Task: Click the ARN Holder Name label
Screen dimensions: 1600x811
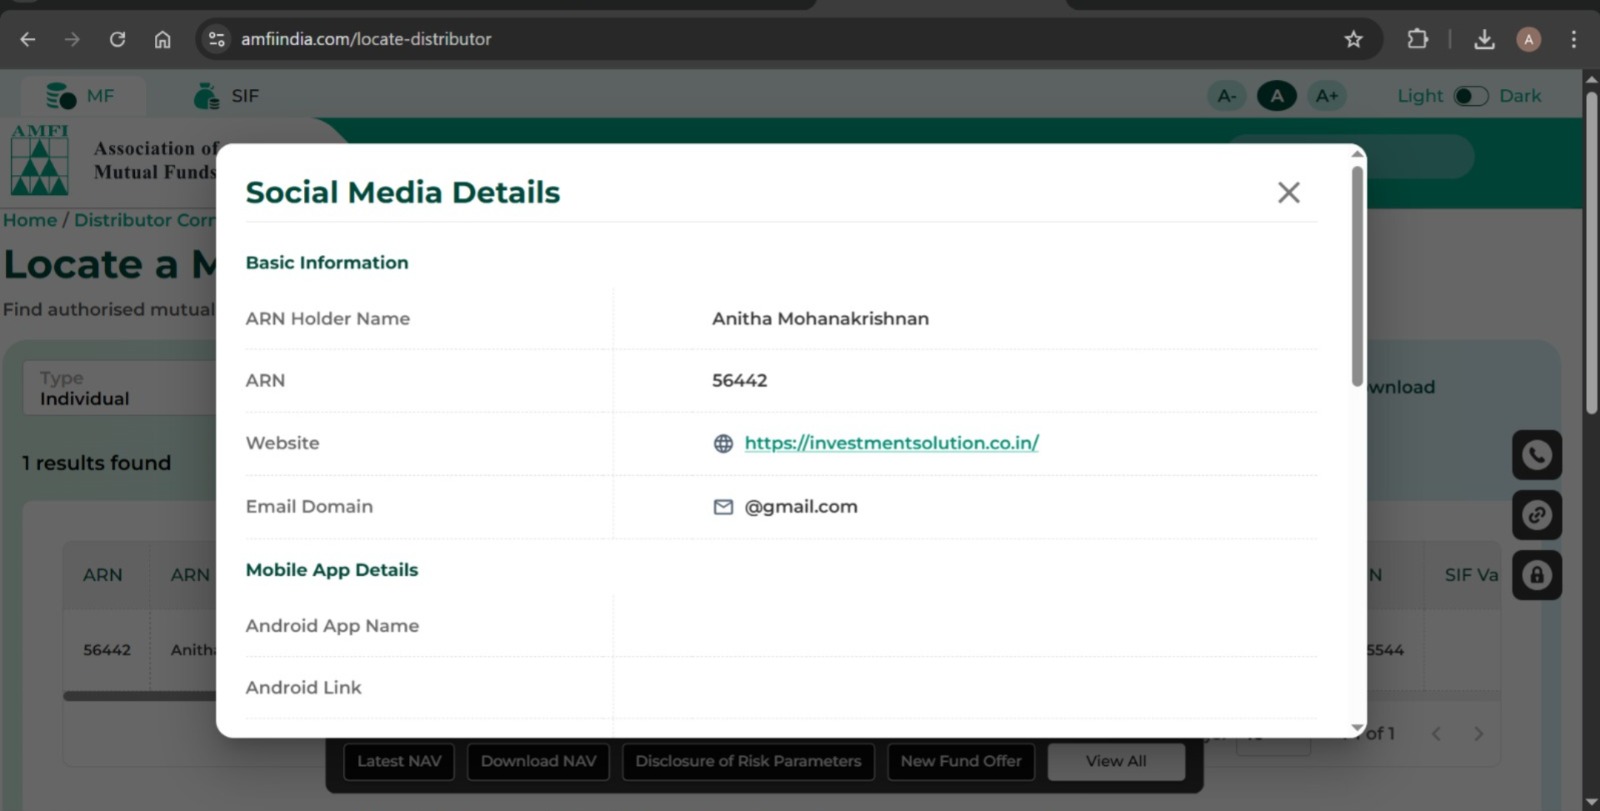Action: (328, 319)
